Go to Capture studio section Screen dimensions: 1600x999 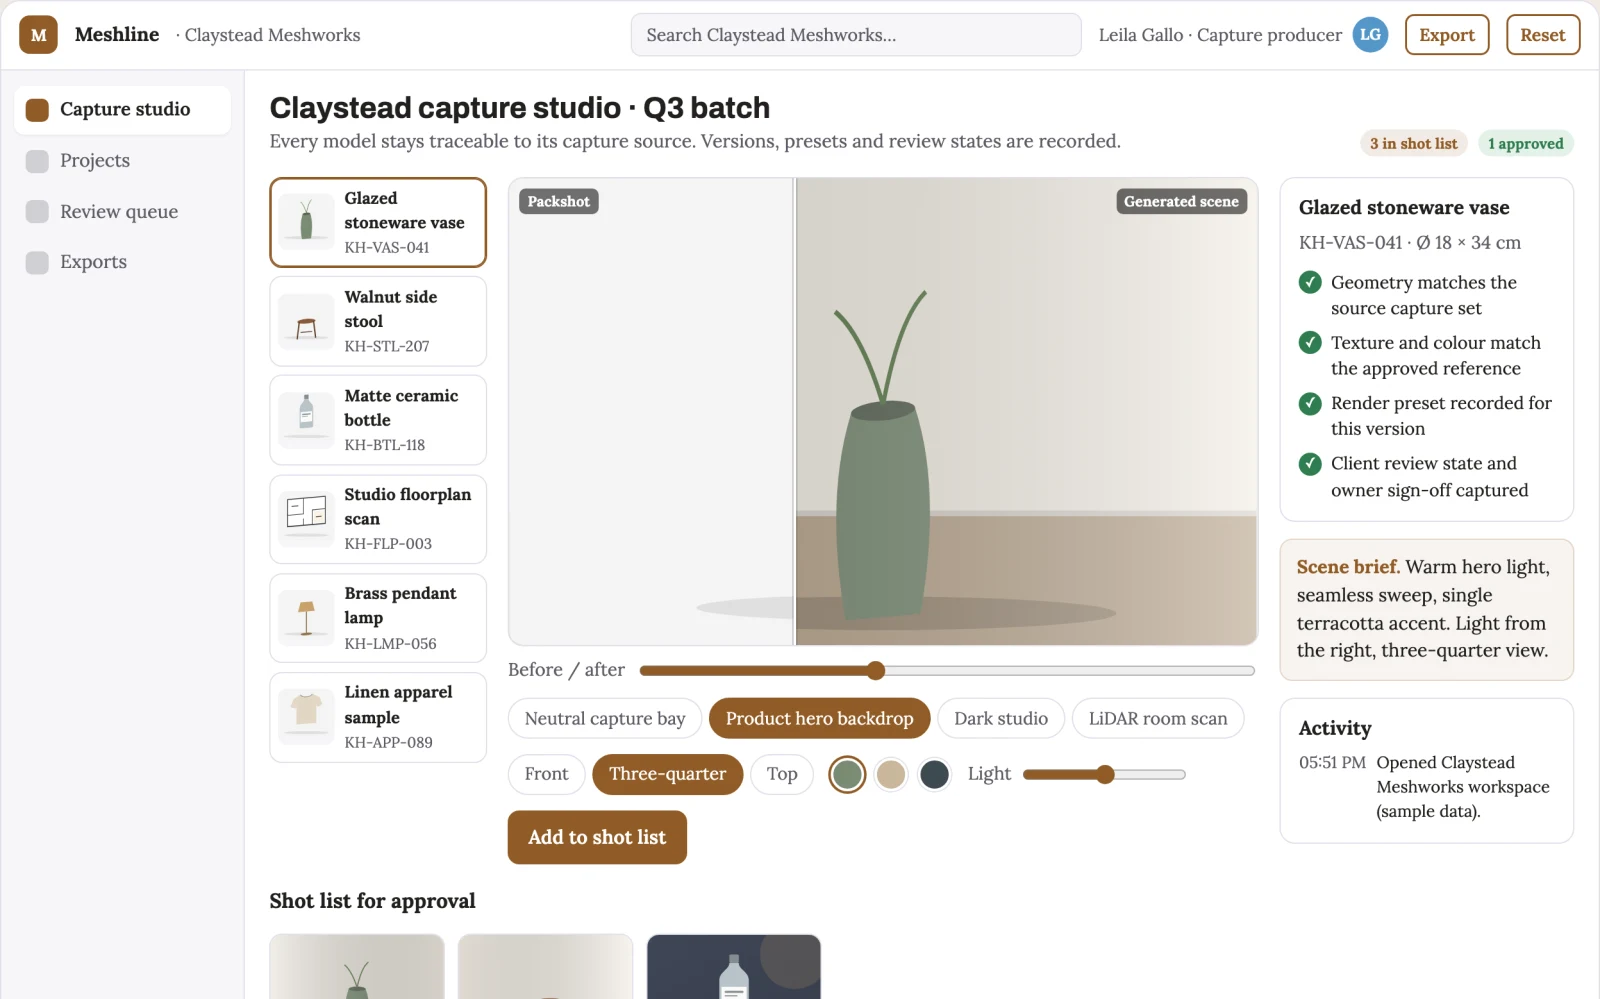pyautogui.click(x=123, y=110)
